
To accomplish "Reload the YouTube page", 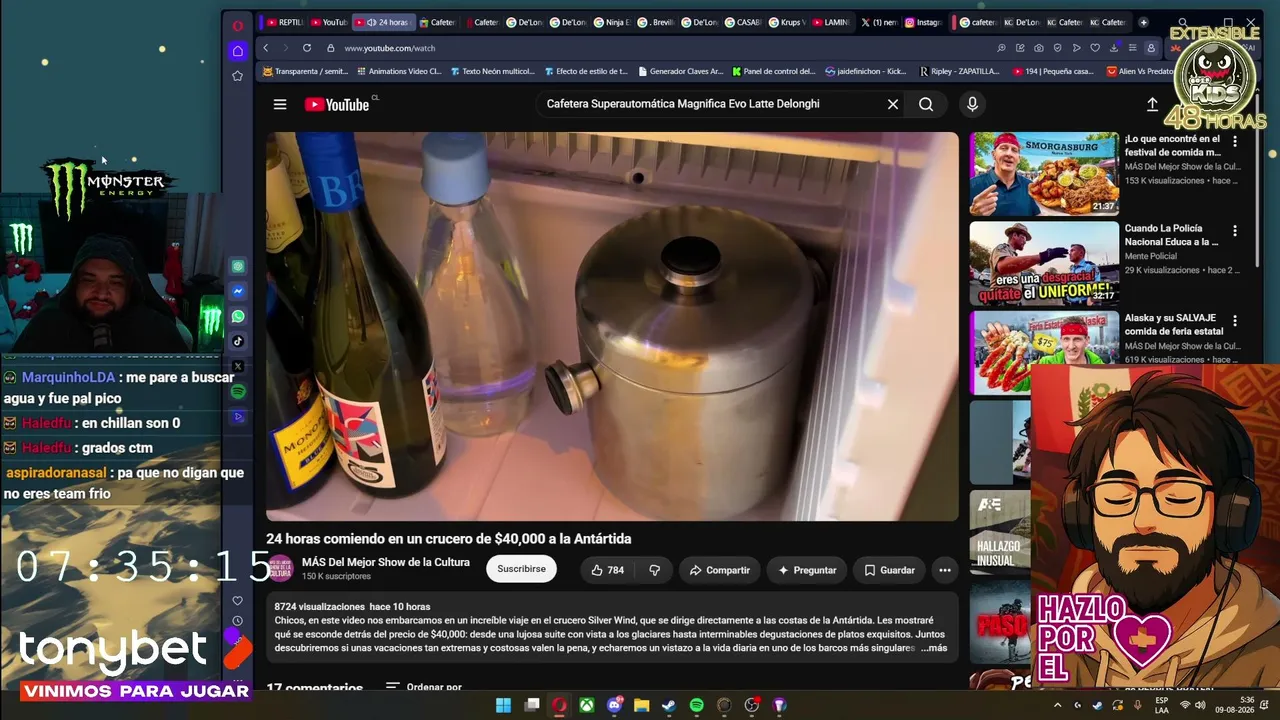I will coord(307,48).
